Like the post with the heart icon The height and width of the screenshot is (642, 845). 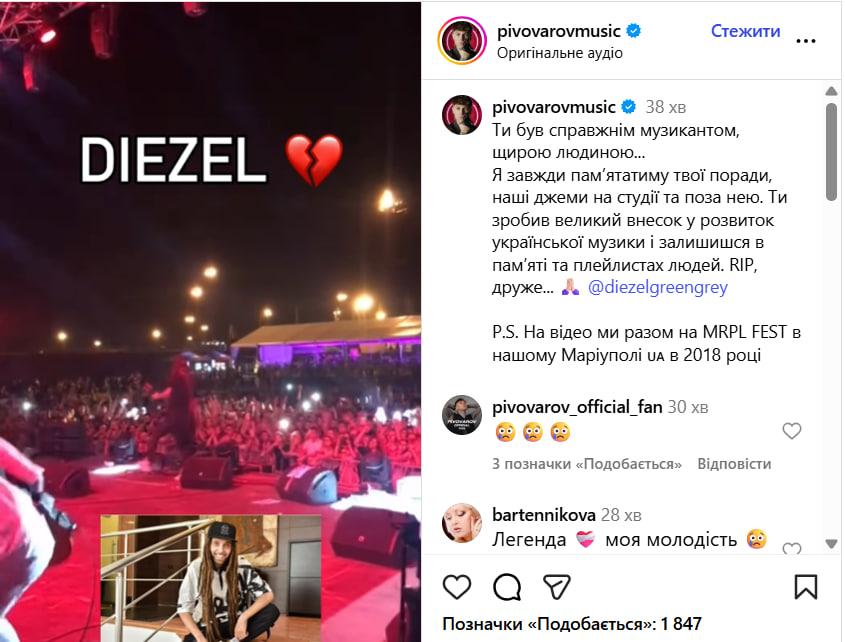point(456,586)
